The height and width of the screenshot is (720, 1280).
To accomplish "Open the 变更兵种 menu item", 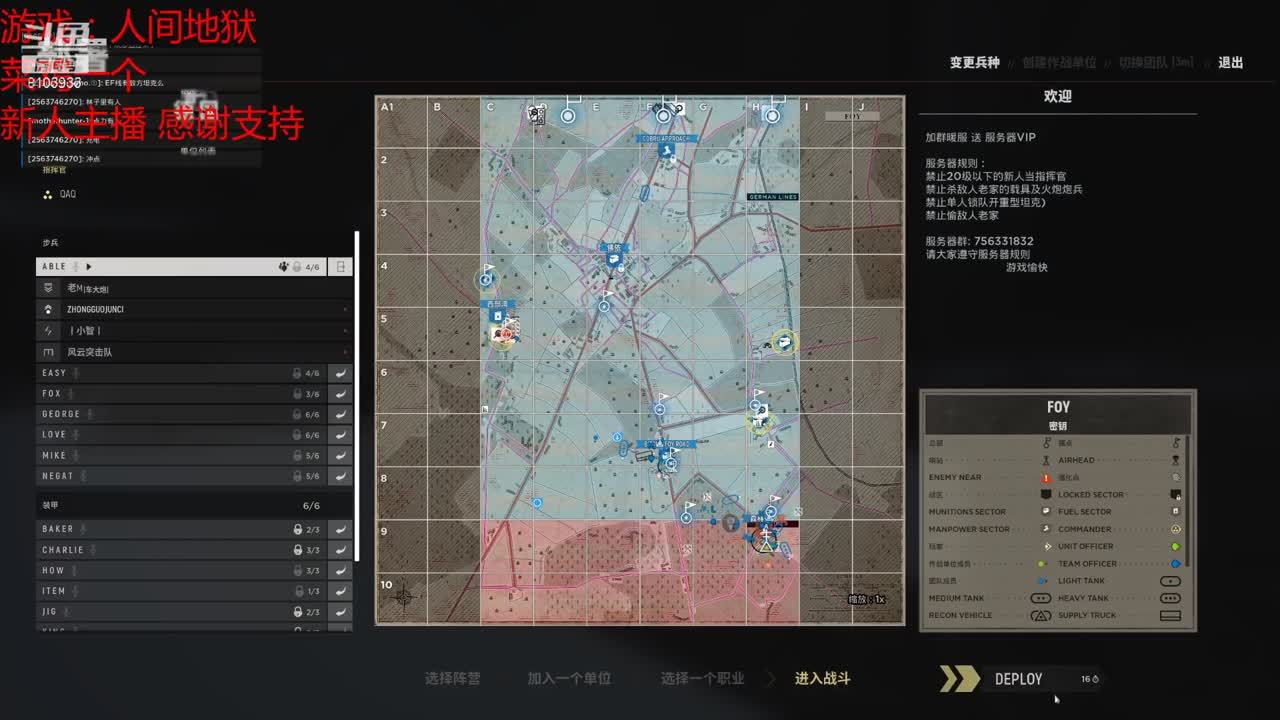I will coord(975,62).
